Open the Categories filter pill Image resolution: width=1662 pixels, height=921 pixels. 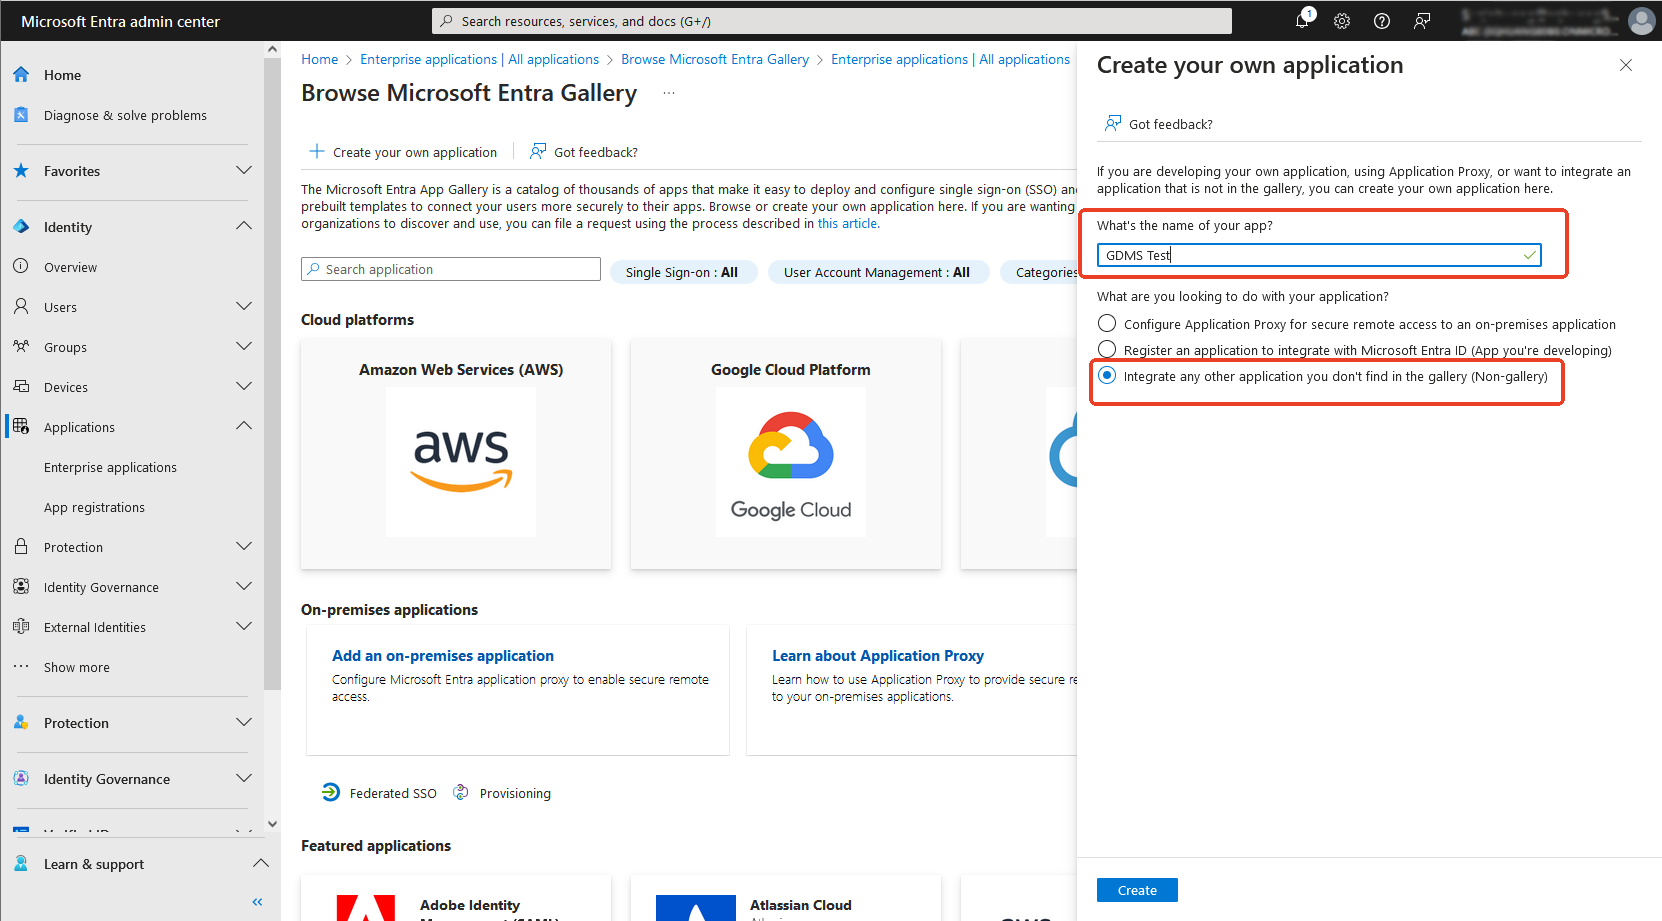click(x=1039, y=272)
